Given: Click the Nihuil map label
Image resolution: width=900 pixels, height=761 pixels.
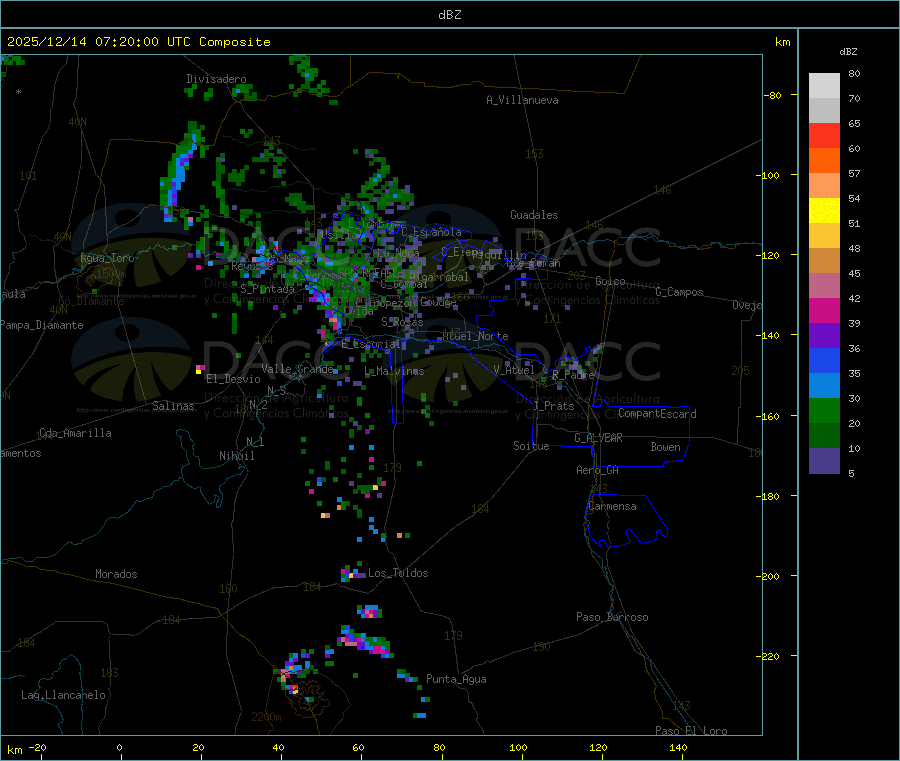Looking at the screenshot, I should click(236, 456).
